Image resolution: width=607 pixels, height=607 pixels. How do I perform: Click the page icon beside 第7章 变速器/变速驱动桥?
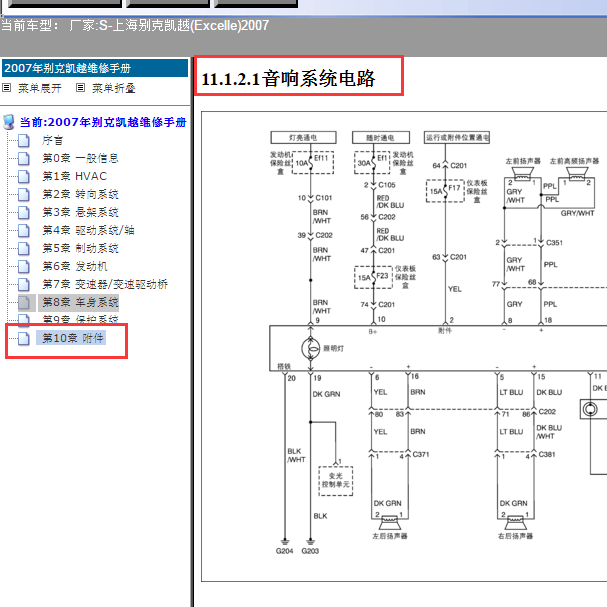coord(24,284)
